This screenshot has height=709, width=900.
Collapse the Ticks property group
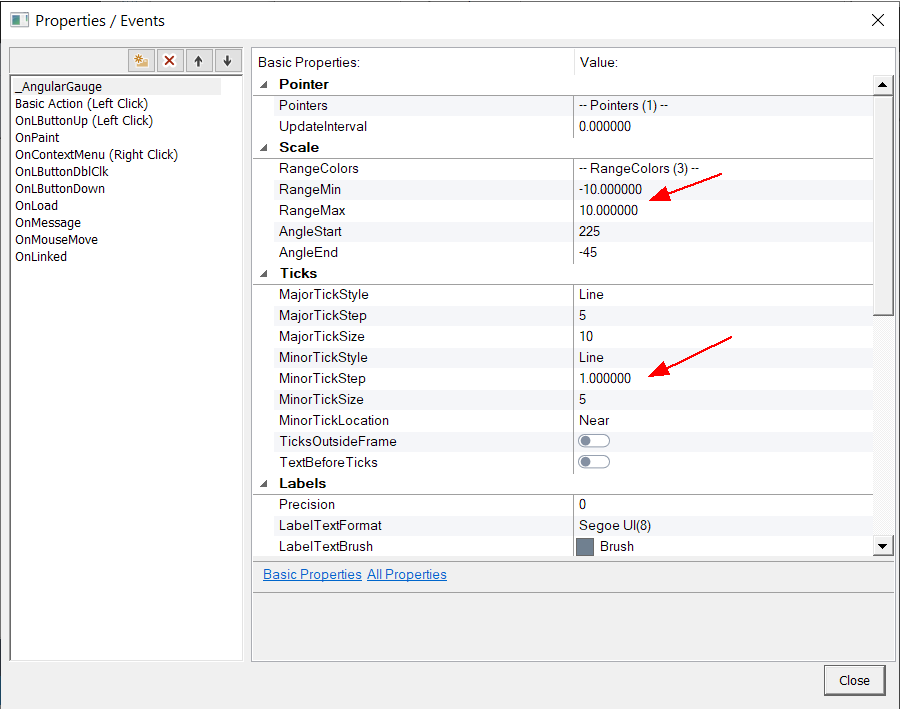pos(264,274)
